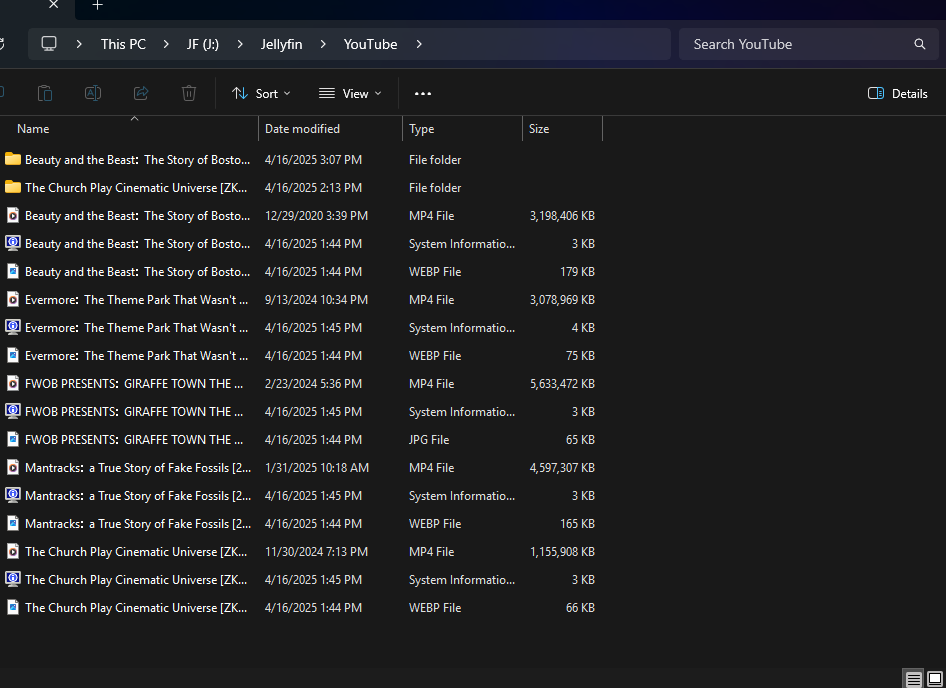Screen dimensions: 946x688
Task: Click the Share icon in toolbar
Action: (141, 93)
